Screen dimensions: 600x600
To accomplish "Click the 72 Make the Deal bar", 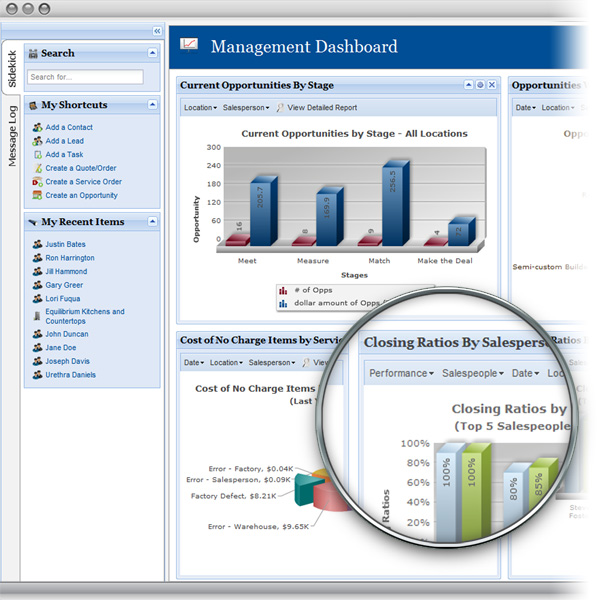I will pyautogui.click(x=462, y=232).
